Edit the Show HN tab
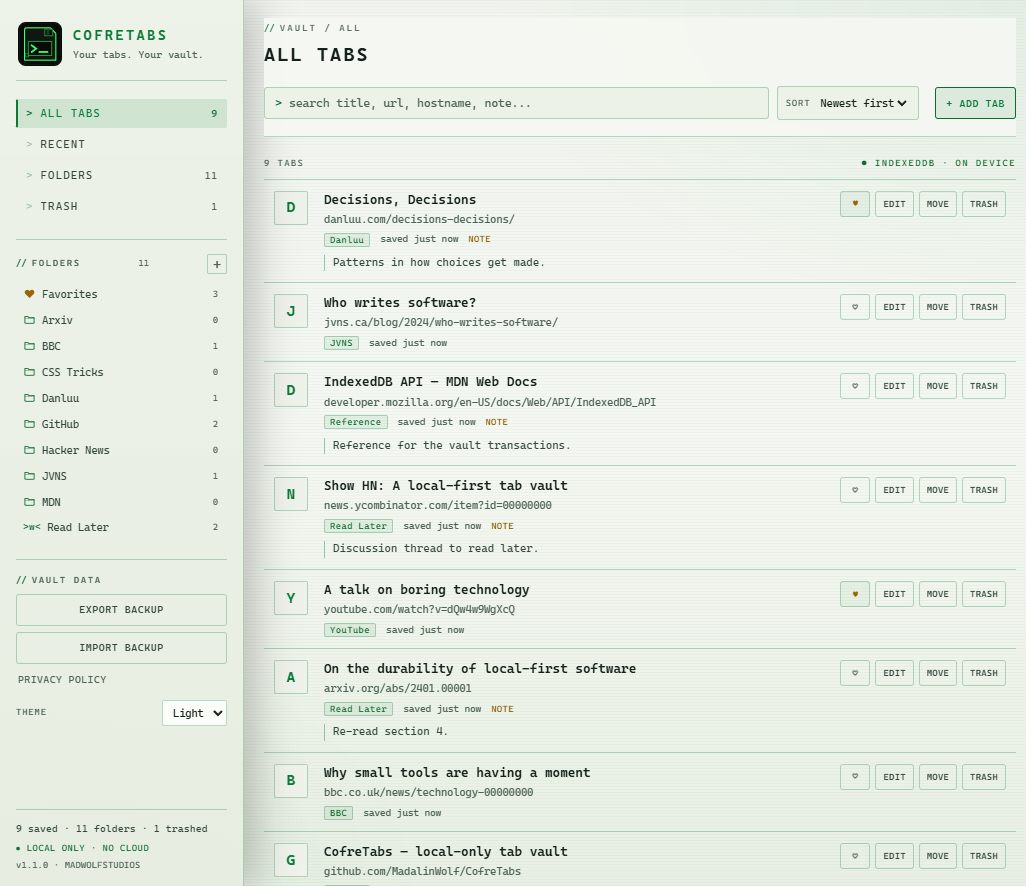Viewport: 1026px width, 886px height. point(894,490)
